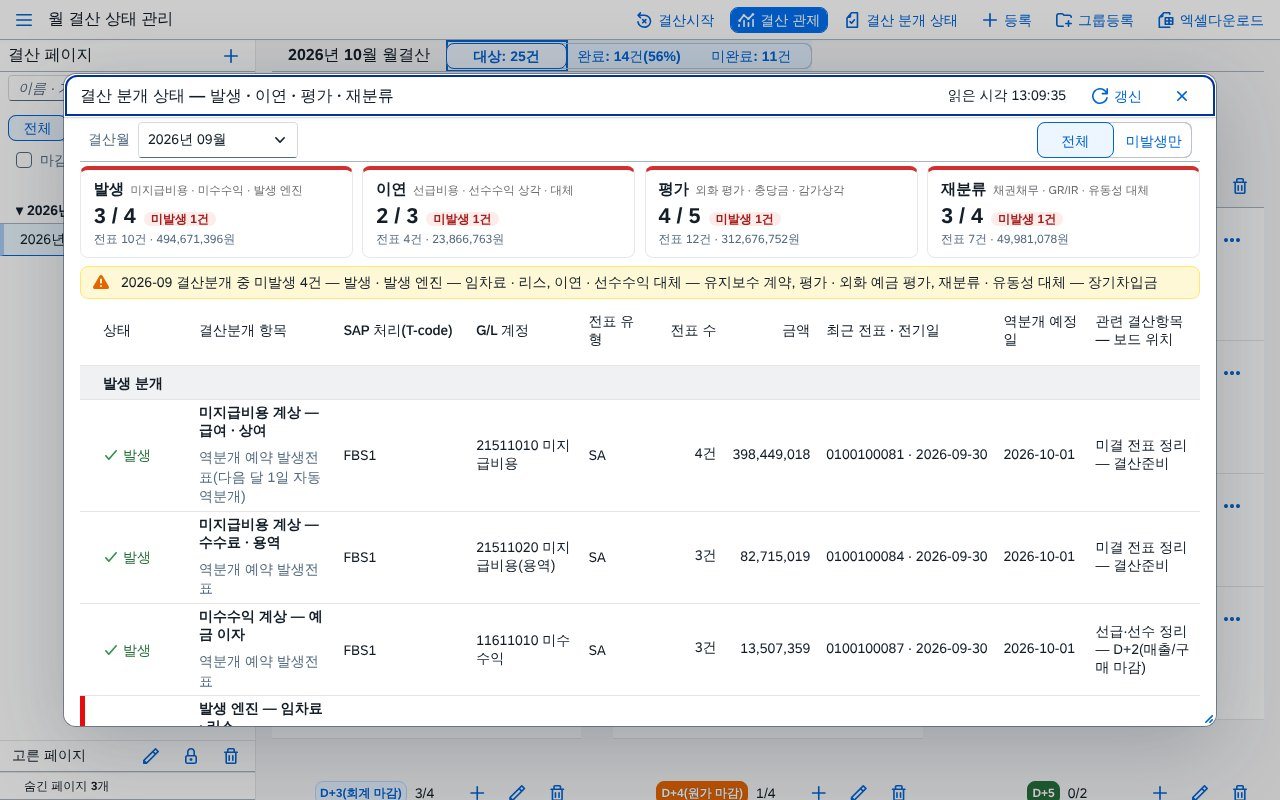Click the 그룹등록 toolbar button

1095,20
